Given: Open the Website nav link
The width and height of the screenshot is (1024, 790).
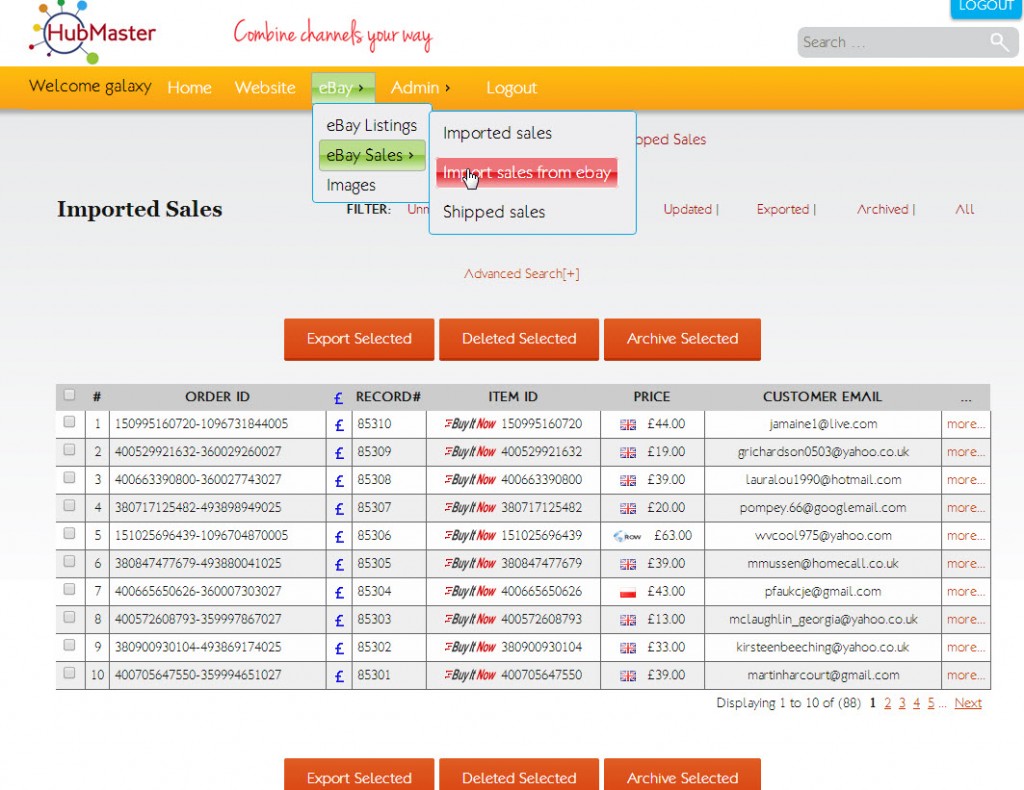Looking at the screenshot, I should (x=265, y=87).
